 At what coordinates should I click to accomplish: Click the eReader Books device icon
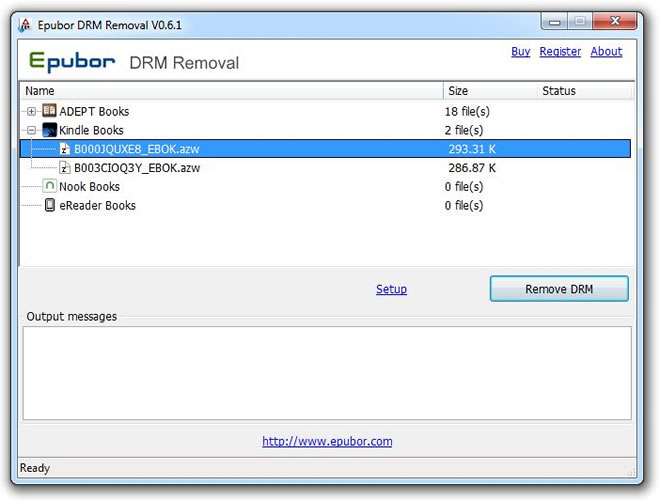tap(50, 205)
